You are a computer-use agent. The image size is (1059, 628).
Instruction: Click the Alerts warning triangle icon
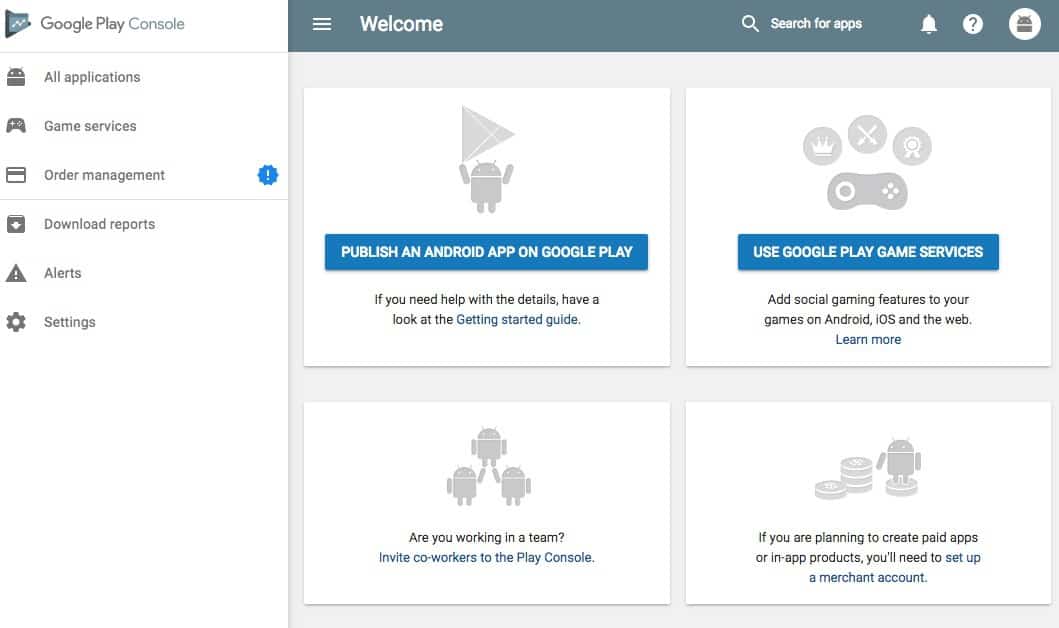click(x=16, y=273)
